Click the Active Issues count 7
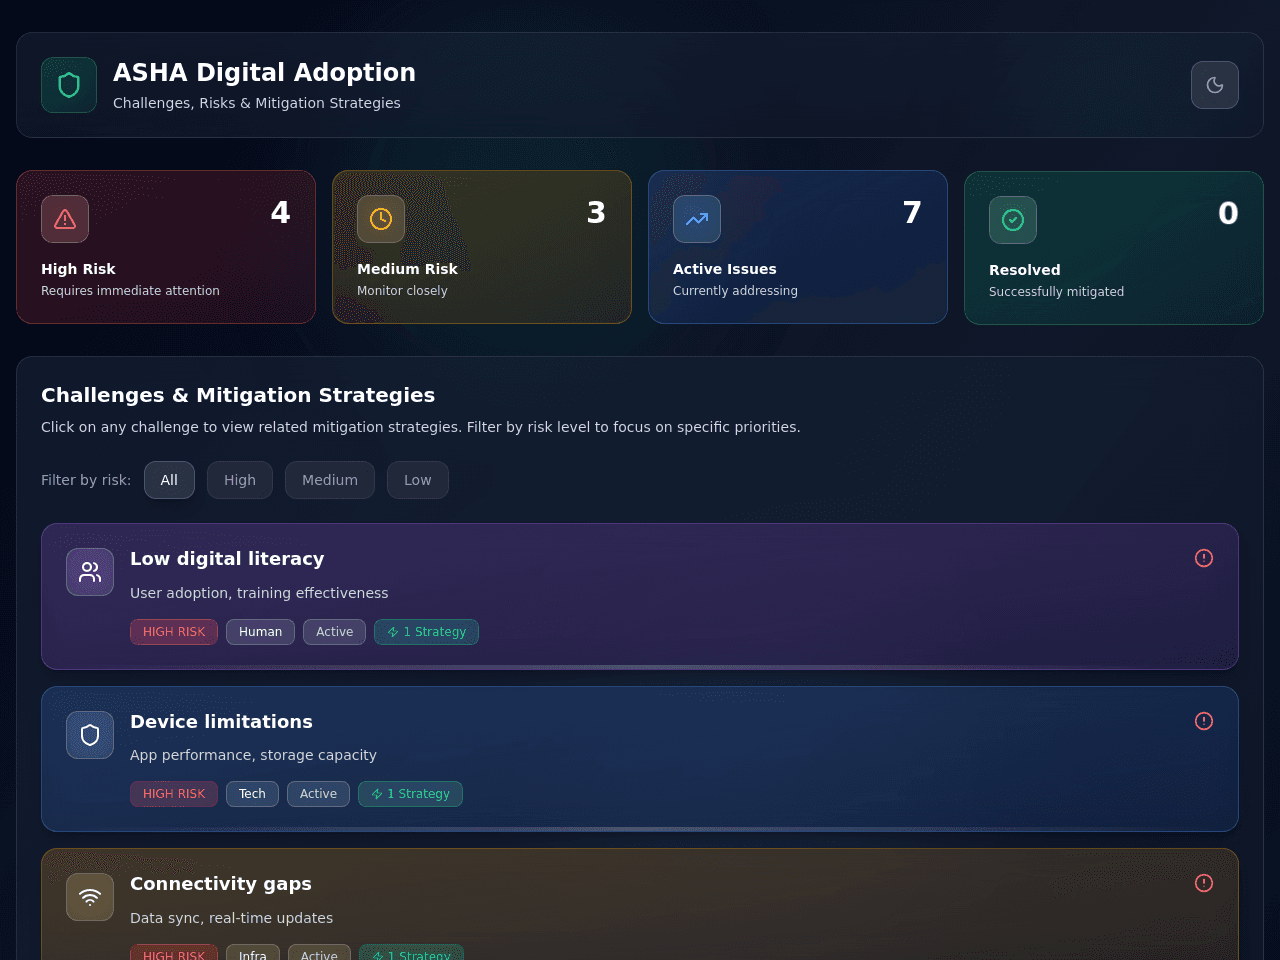 tap(912, 213)
